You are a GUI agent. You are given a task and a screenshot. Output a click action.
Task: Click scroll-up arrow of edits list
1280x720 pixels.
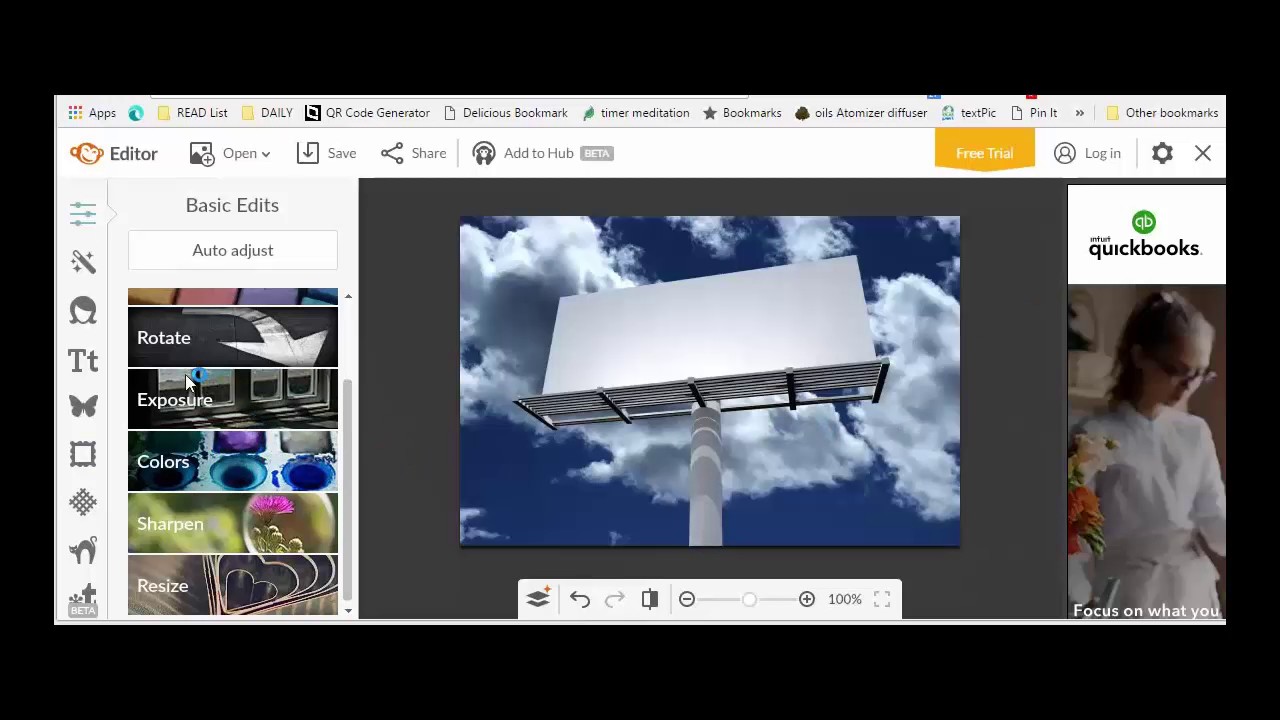coord(348,296)
